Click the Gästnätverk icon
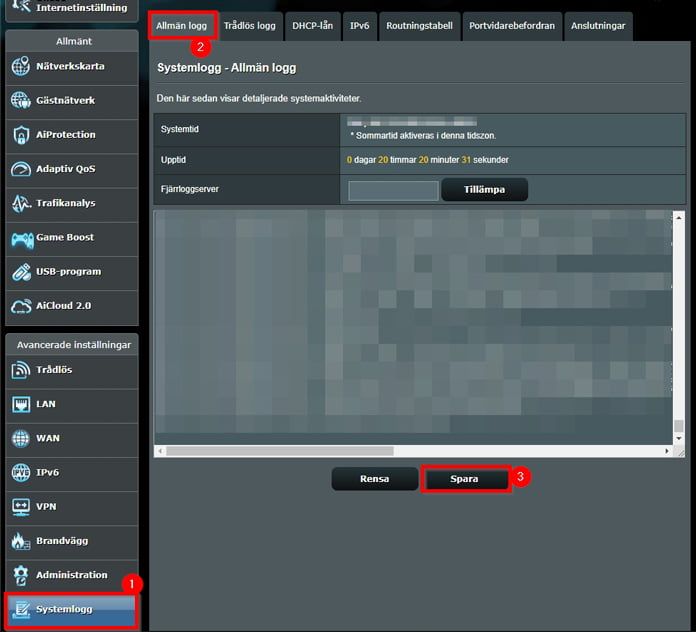The height and width of the screenshot is (632, 696). (20, 101)
